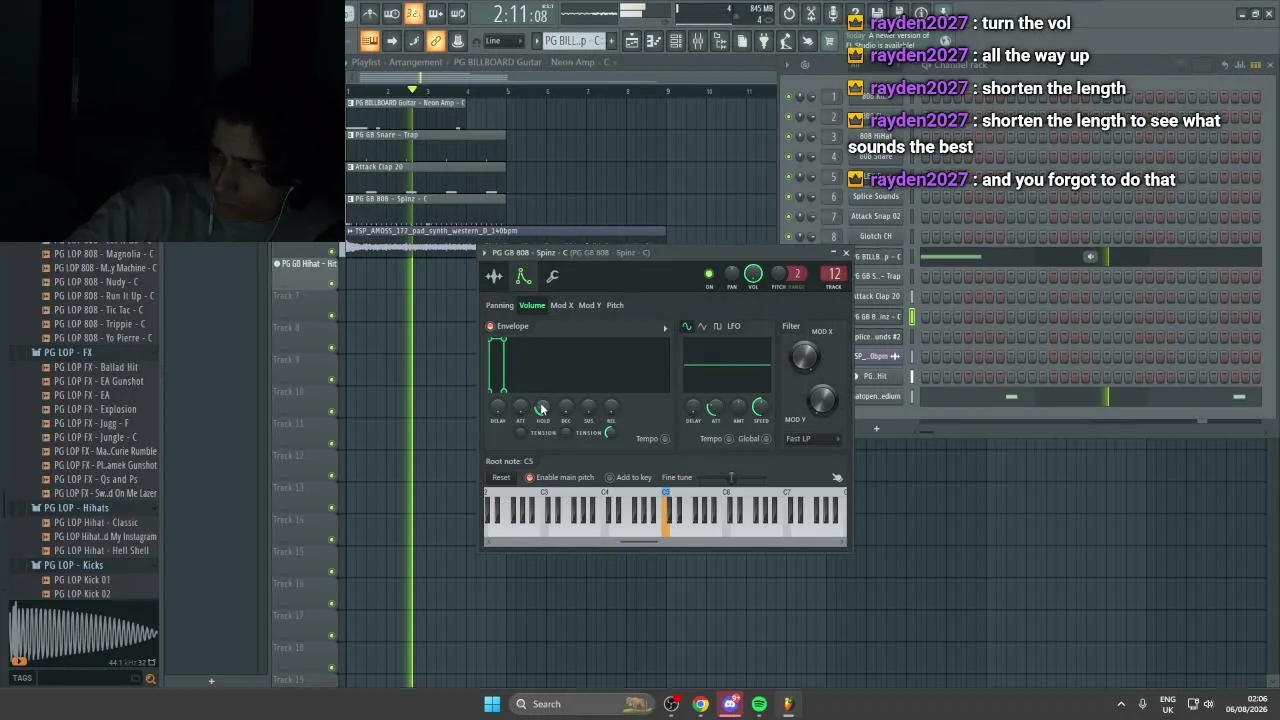
Task: Open the Channel rack from the toolbar
Action: 676,41
